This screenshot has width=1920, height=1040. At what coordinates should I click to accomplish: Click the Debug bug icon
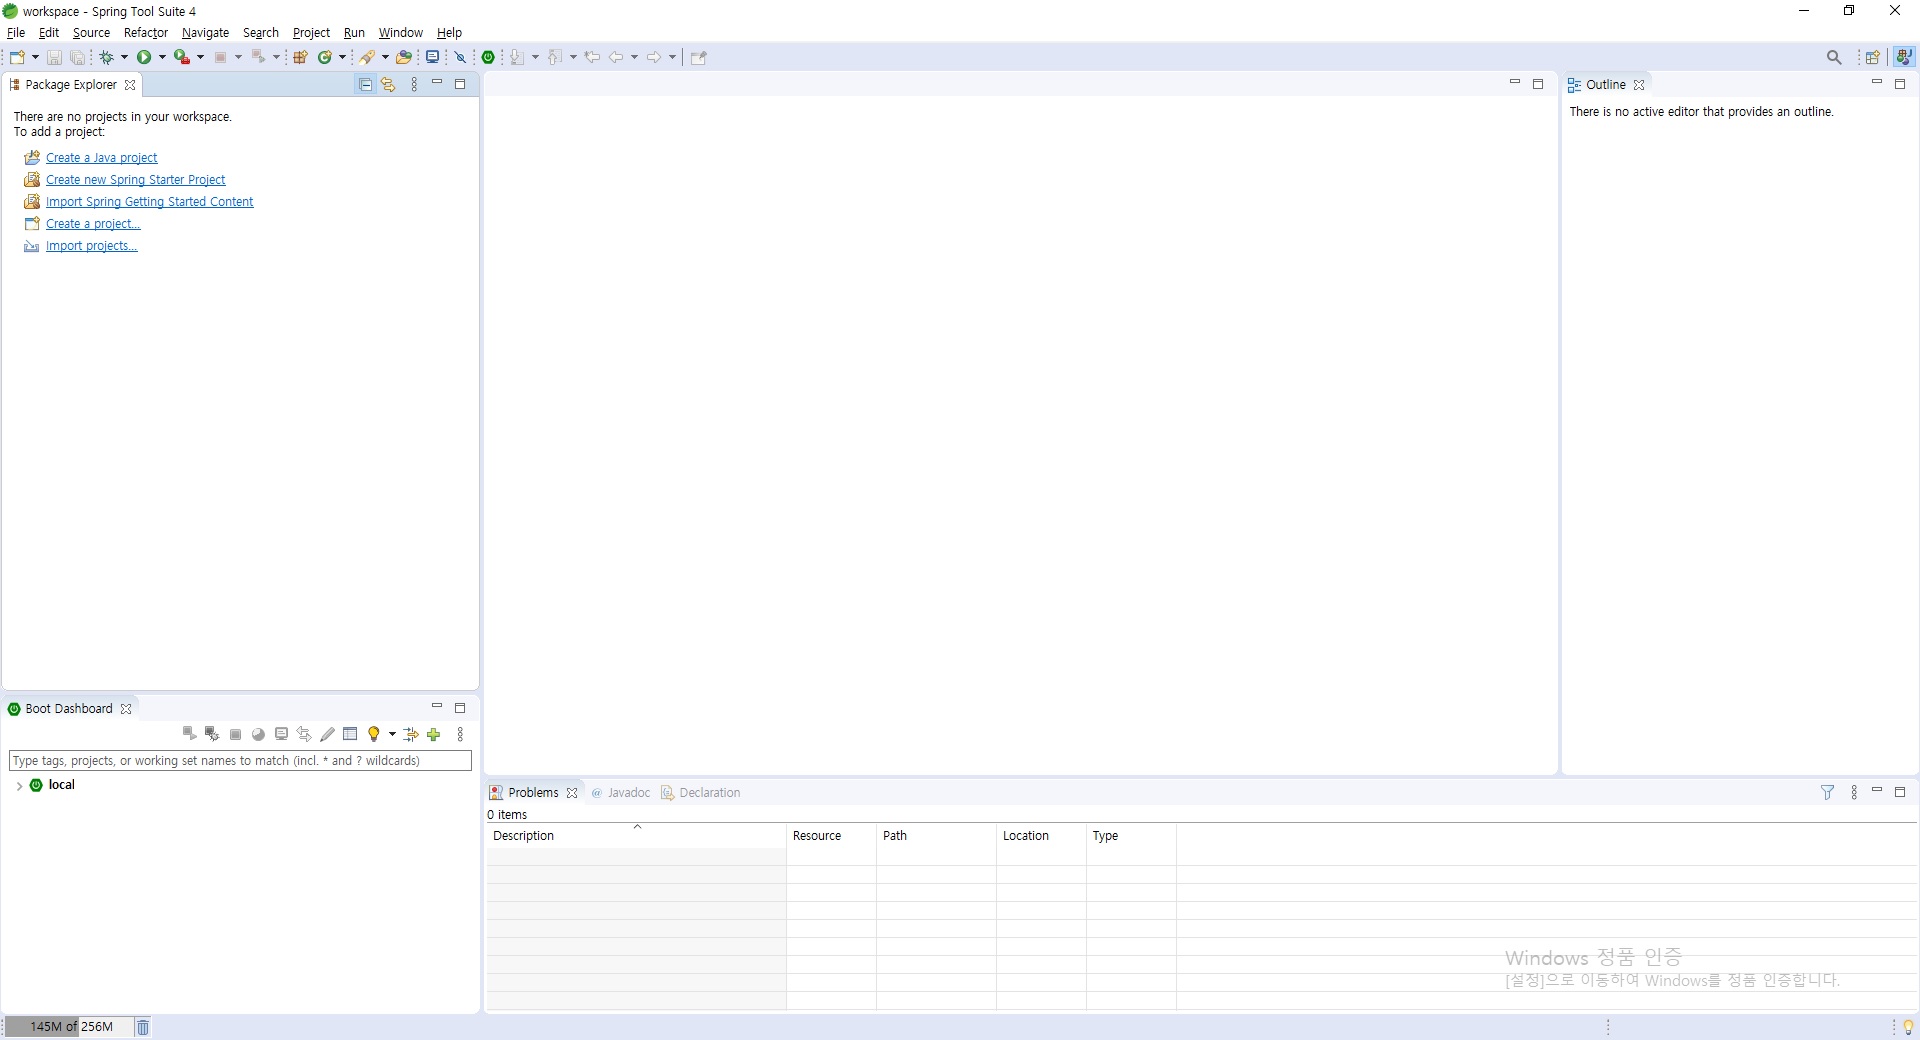click(106, 57)
